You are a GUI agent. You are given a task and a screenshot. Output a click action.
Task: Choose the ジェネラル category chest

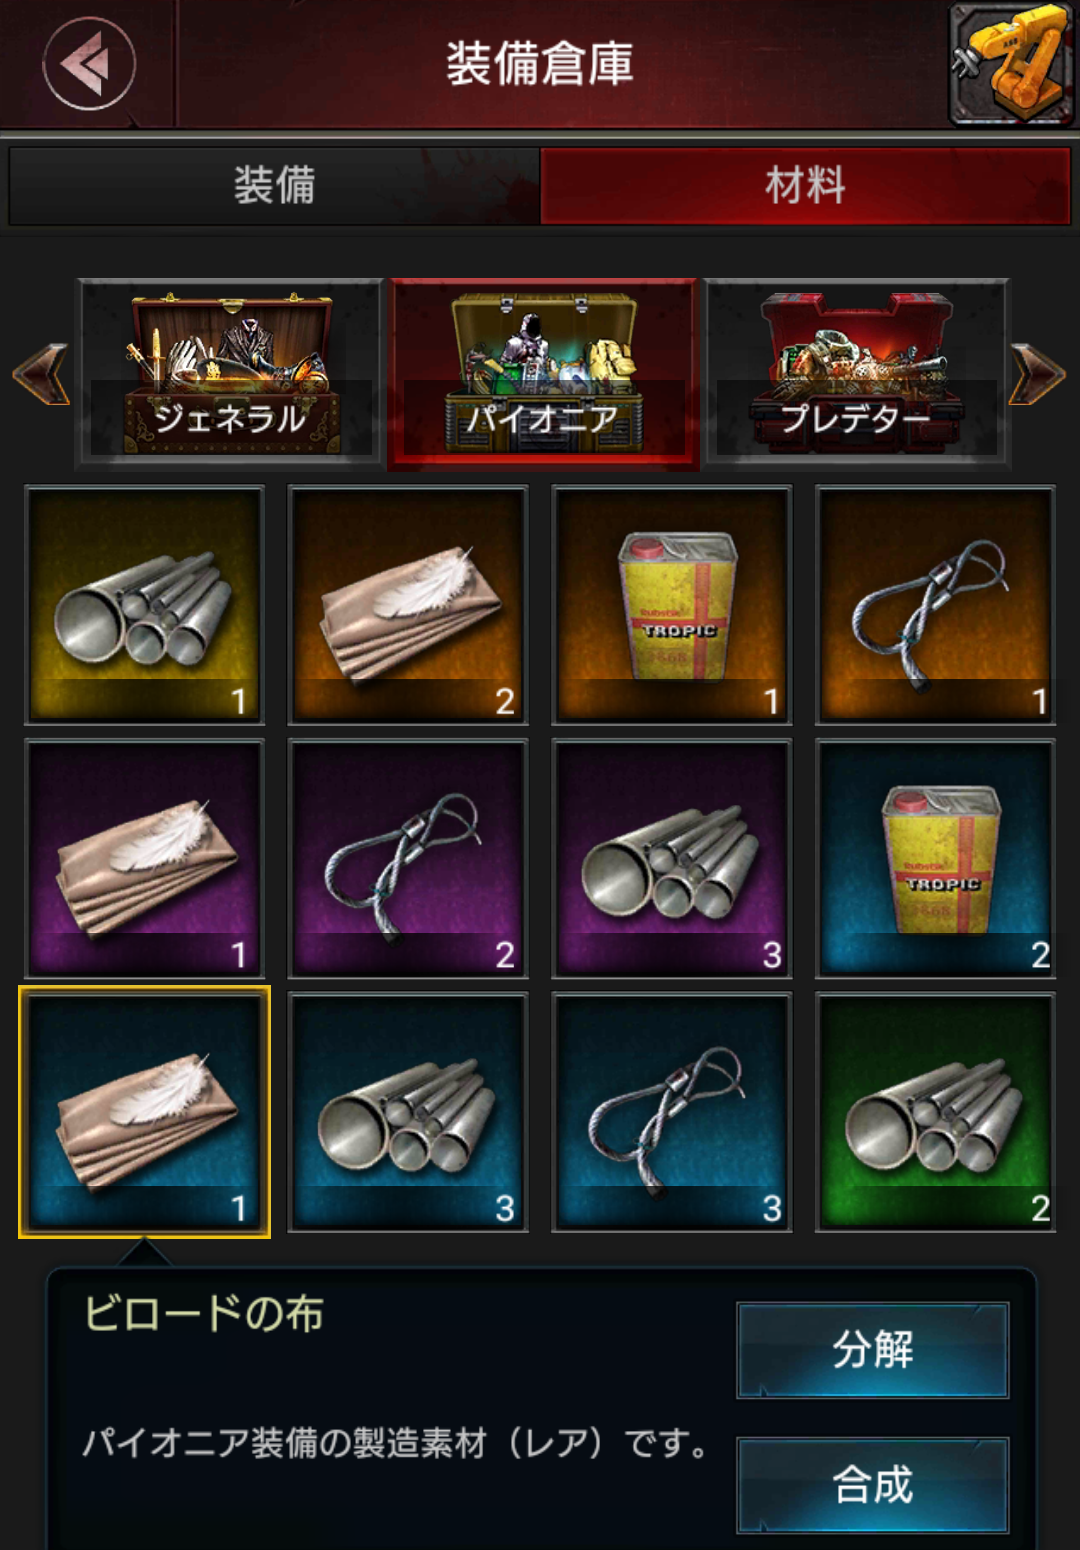pyautogui.click(x=231, y=373)
